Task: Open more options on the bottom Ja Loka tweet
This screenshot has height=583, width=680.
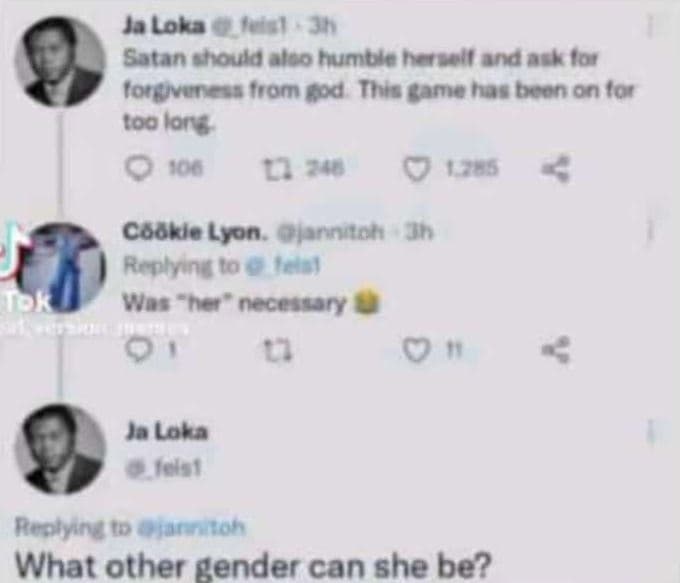Action: (652, 431)
